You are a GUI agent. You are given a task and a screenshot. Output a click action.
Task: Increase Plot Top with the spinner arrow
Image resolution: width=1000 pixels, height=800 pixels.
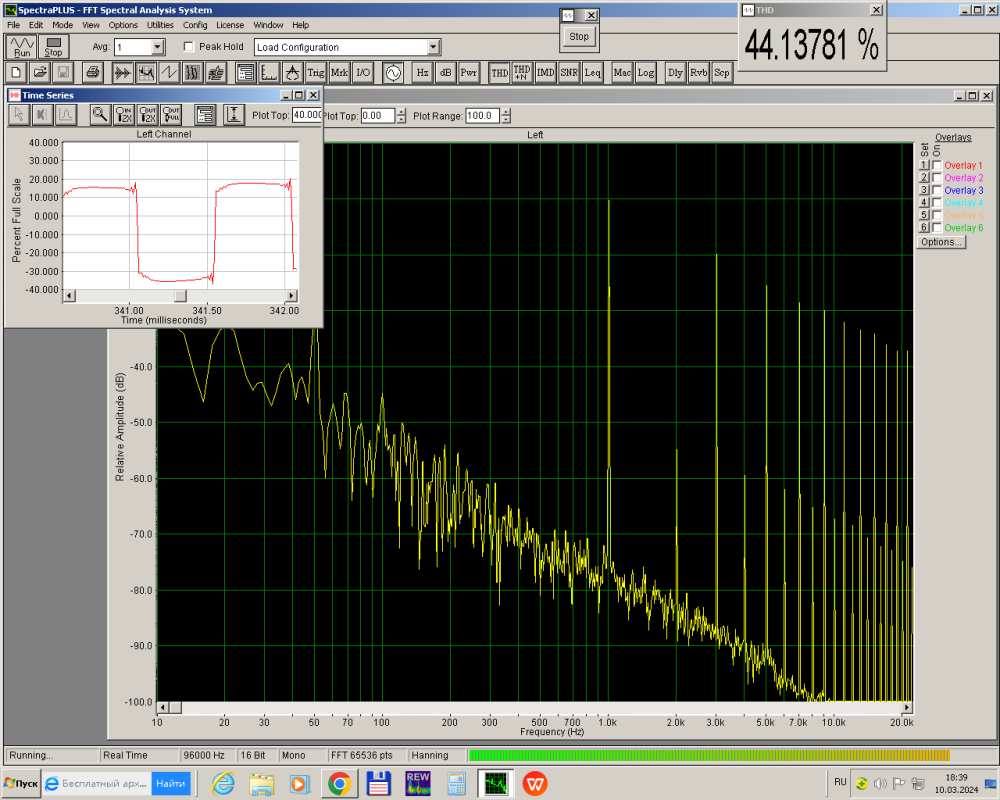(x=401, y=111)
